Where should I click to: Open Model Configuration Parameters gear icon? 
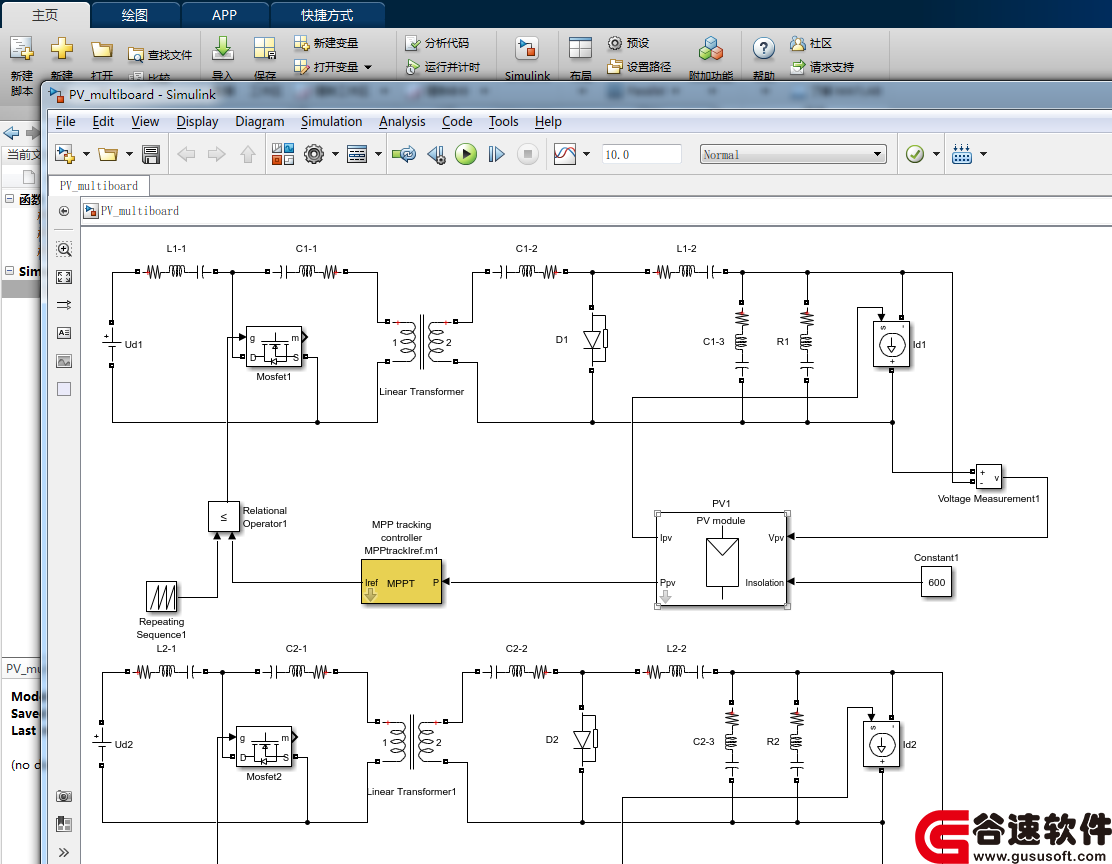314,154
